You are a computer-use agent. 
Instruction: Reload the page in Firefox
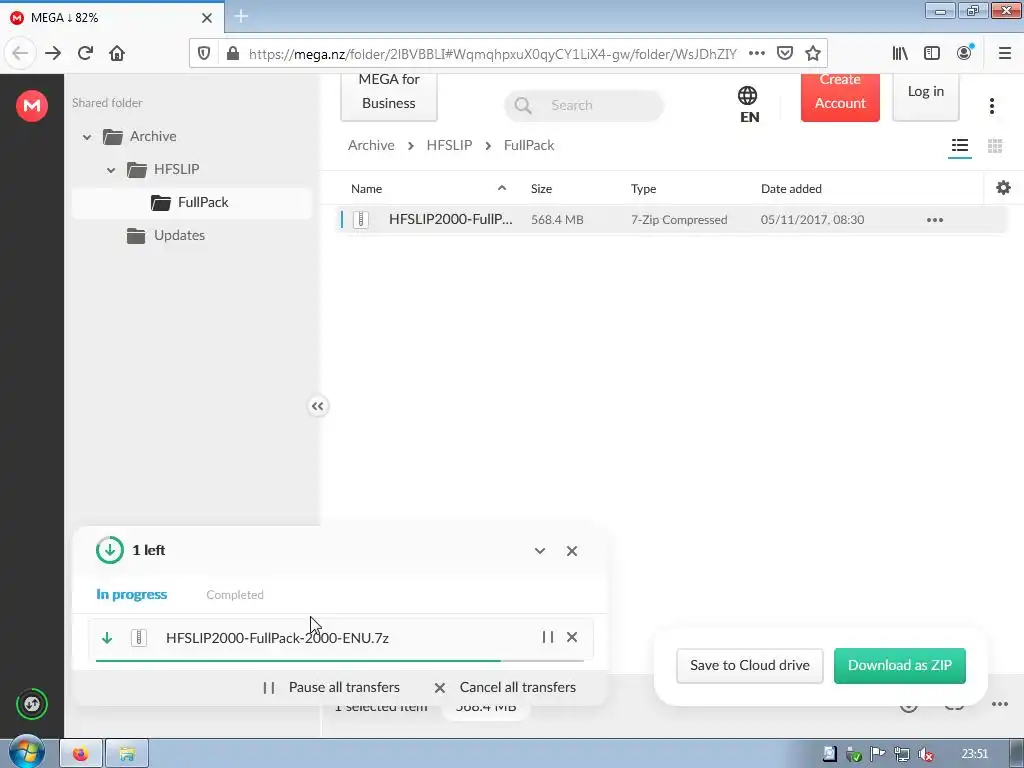[x=85, y=53]
